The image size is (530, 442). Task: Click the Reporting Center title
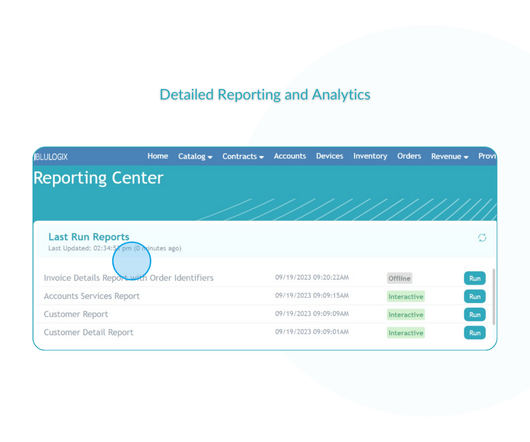click(x=98, y=178)
